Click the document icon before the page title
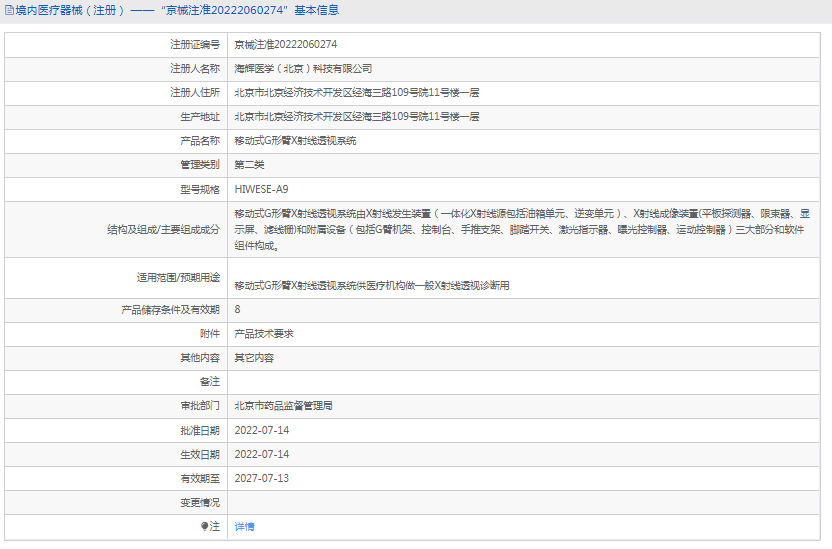 pos(9,10)
